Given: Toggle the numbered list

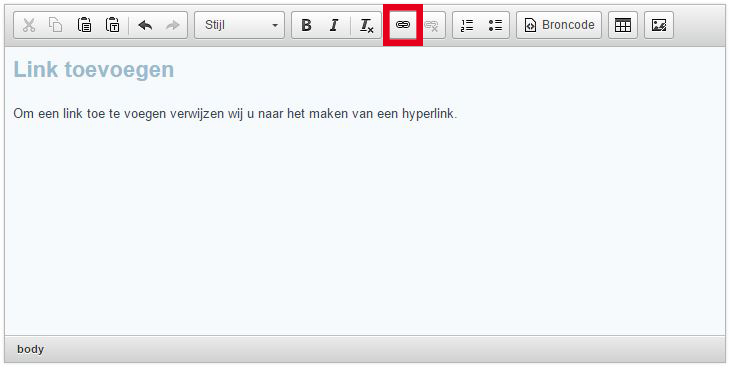Looking at the screenshot, I should [x=467, y=25].
